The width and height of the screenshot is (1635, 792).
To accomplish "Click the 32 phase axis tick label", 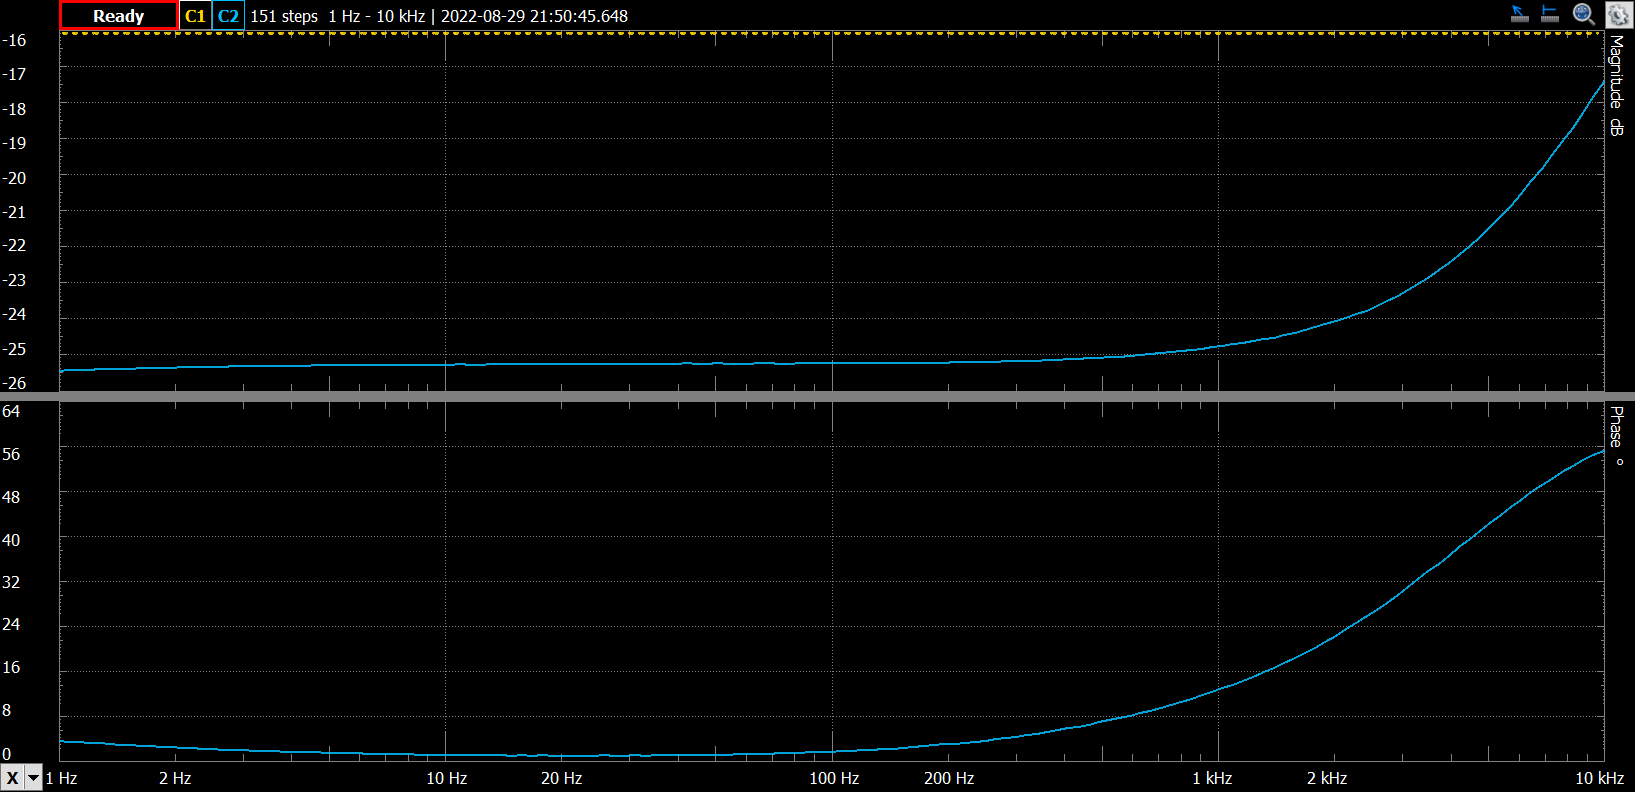I will pos(11,582).
